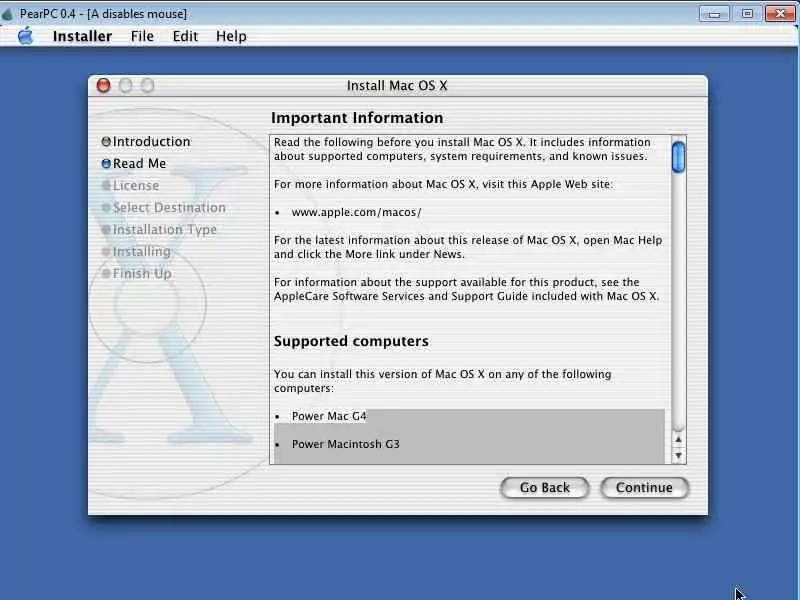Click the Go Back button
Image resolution: width=800 pixels, height=600 pixels.
[x=544, y=488]
